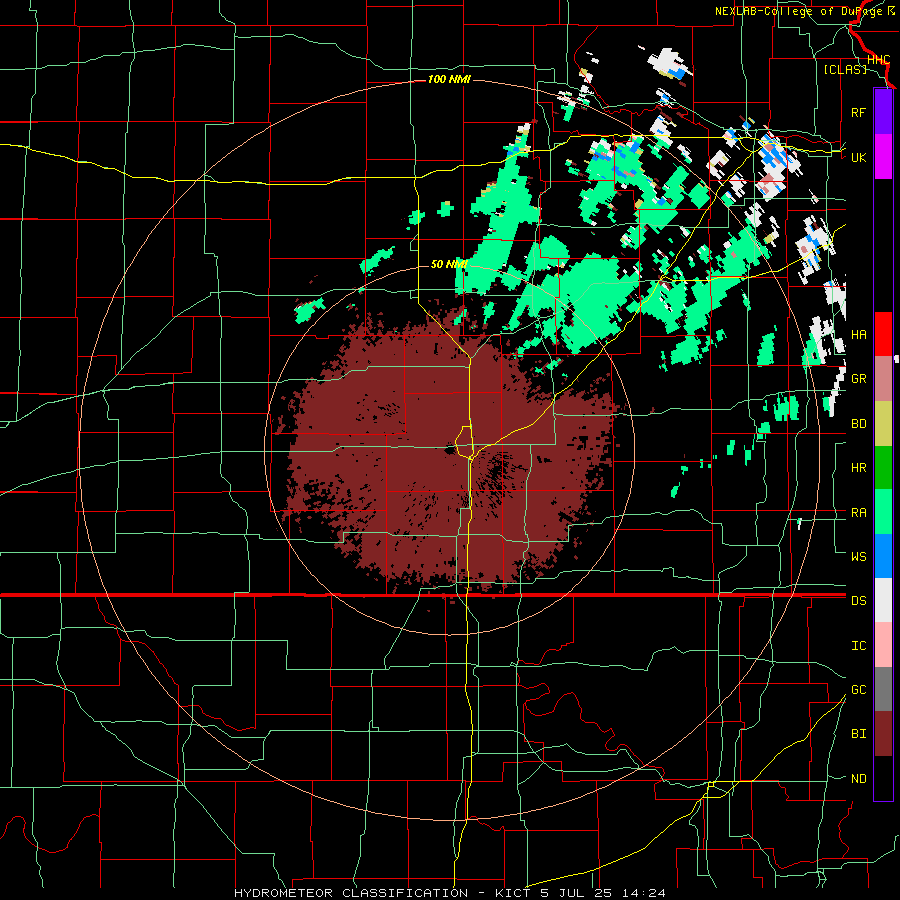Click the 100 NMI range ring label
The image size is (900, 900).
449,79
